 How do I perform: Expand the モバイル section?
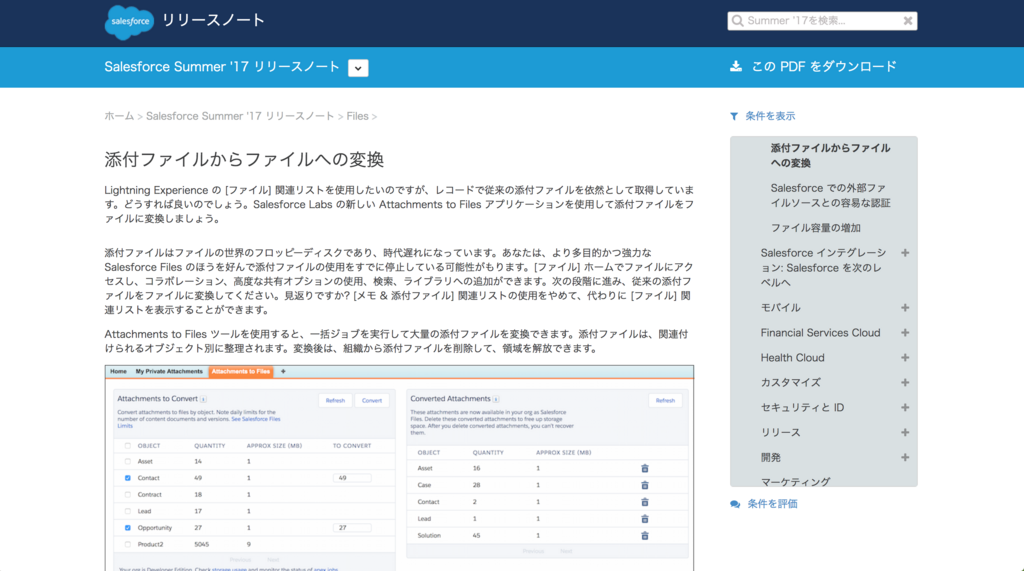pyautogui.click(x=905, y=308)
